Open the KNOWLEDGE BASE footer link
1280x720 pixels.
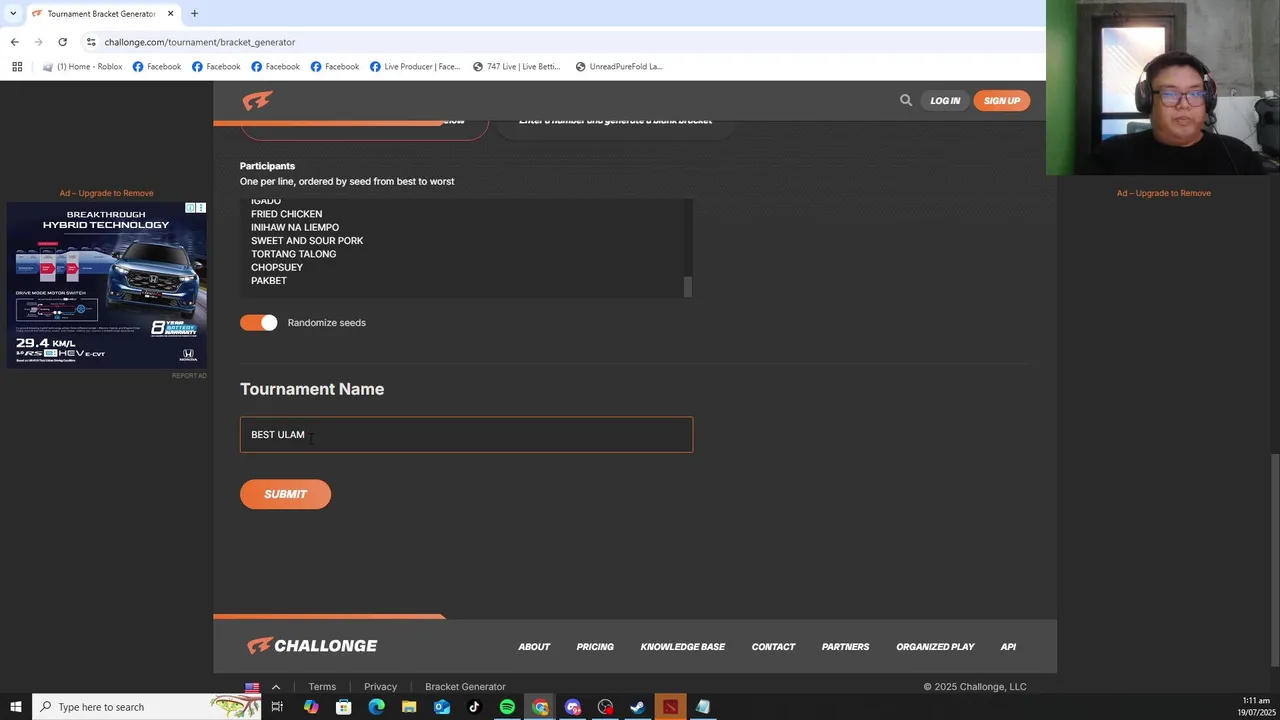(x=683, y=647)
